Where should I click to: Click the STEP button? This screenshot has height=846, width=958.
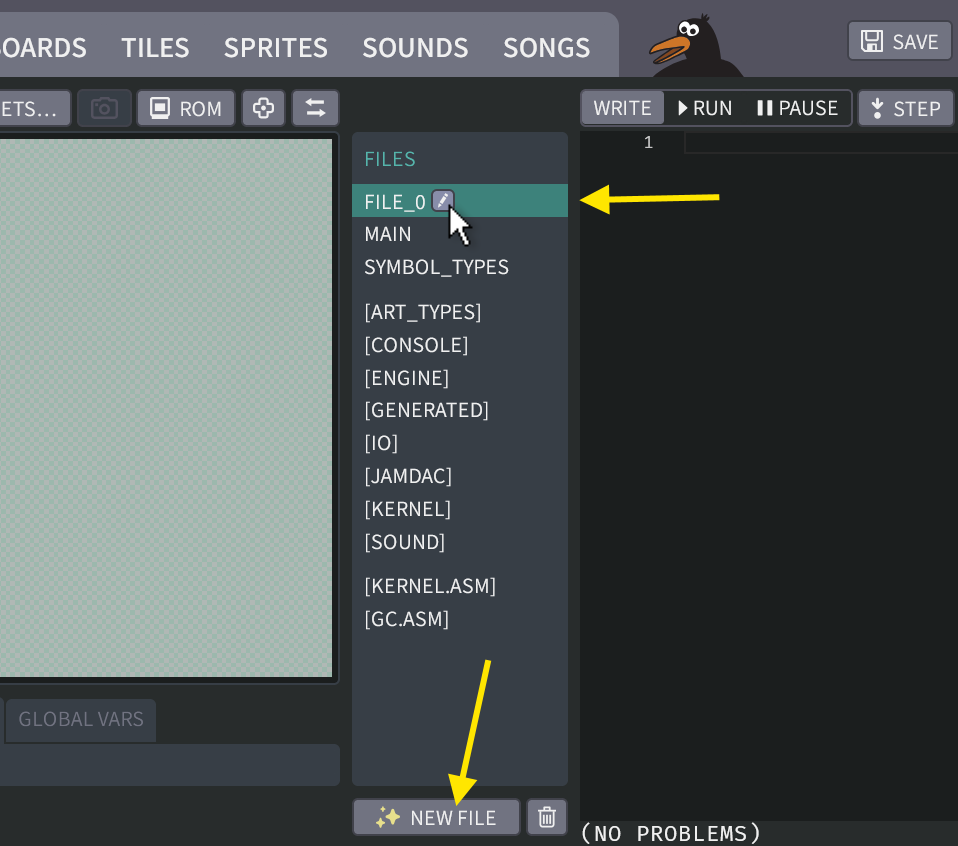click(905, 107)
